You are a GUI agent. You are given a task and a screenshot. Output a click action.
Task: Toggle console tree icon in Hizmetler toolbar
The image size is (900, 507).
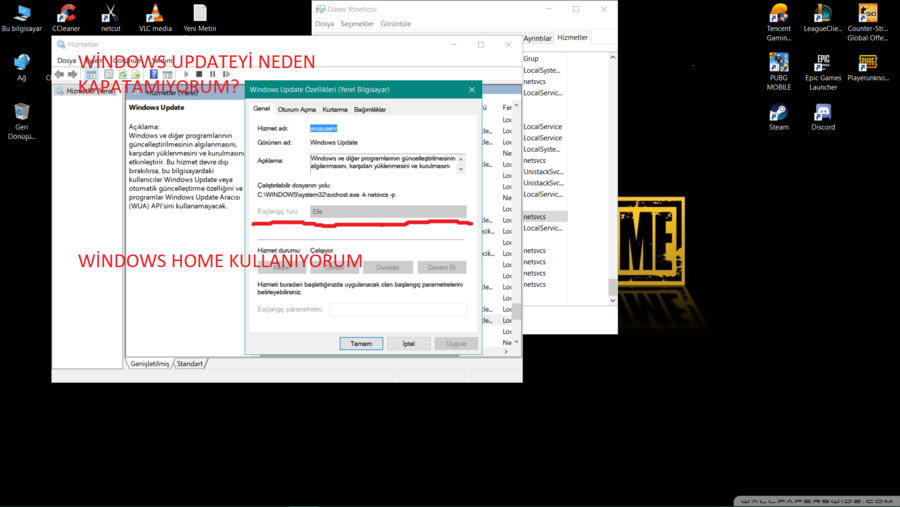point(91,74)
